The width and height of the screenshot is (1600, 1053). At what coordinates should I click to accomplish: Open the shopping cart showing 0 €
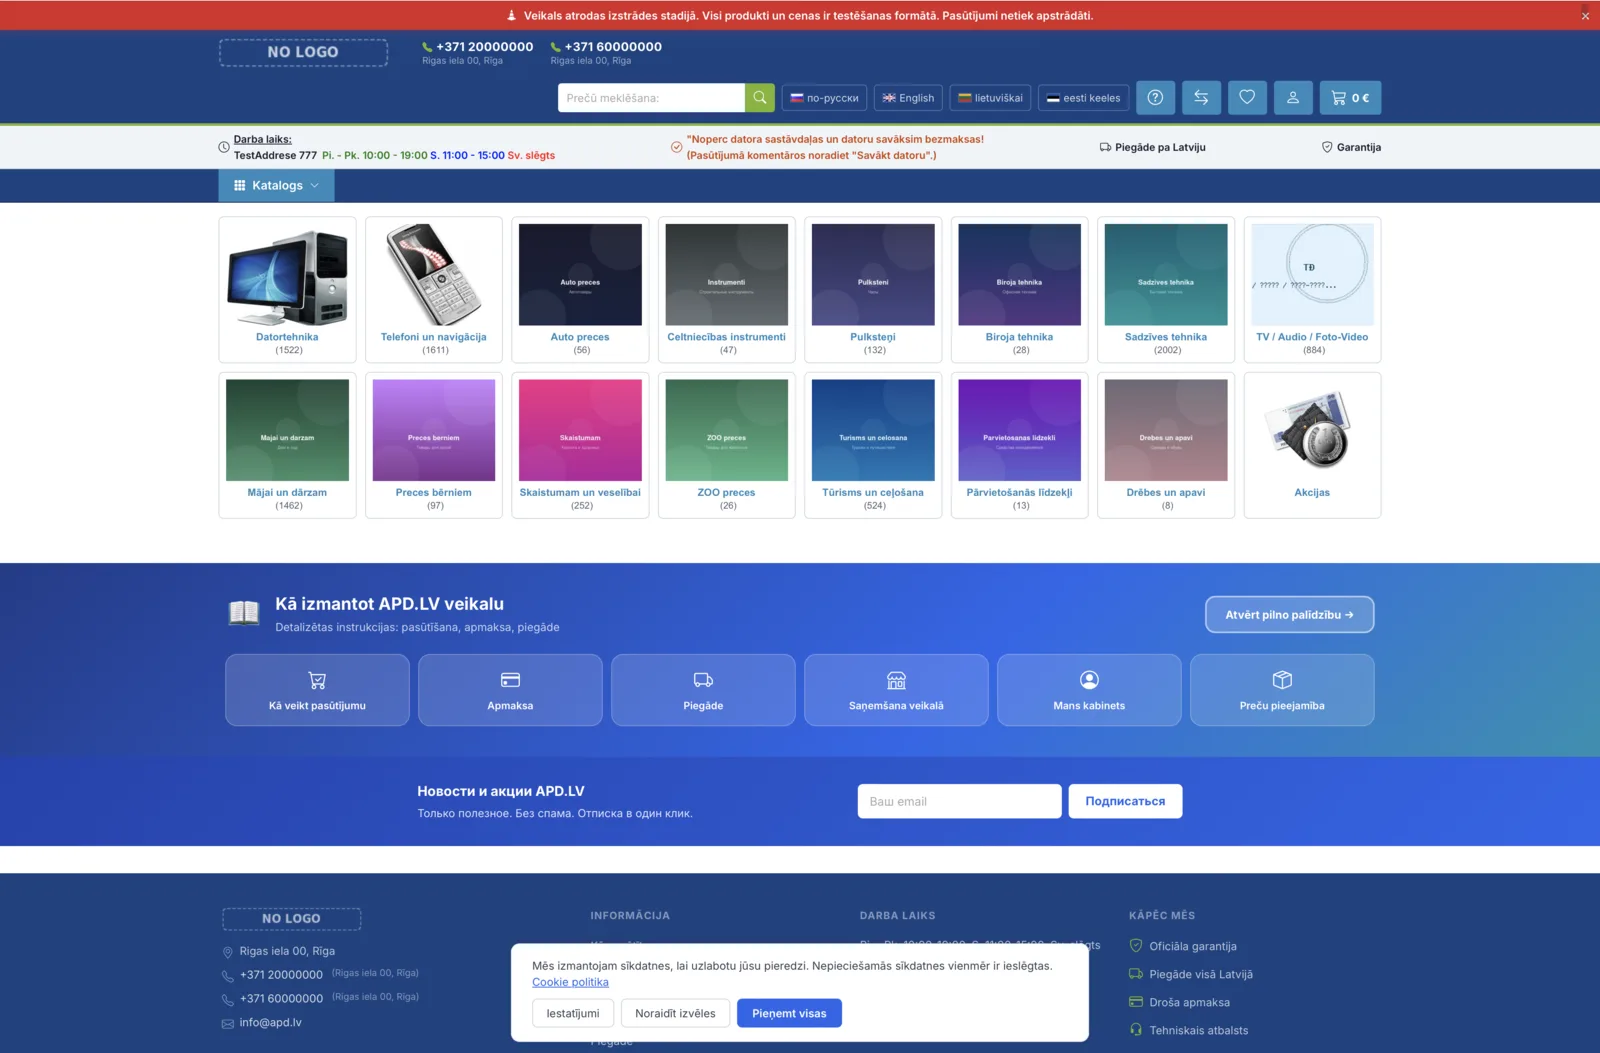tap(1350, 98)
